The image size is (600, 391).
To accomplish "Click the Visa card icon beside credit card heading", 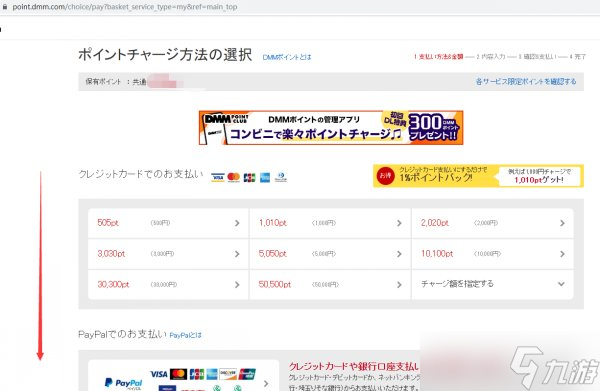I will coord(218,178).
